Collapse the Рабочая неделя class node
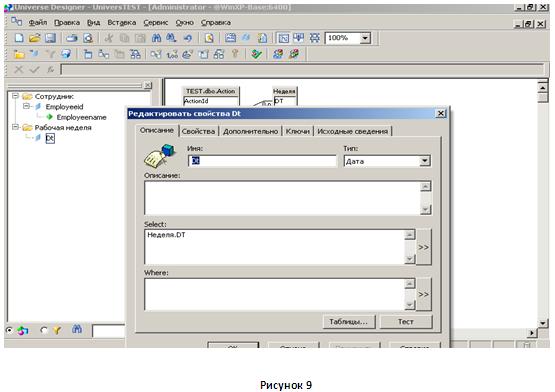This screenshot has height=392, width=555. (15, 127)
